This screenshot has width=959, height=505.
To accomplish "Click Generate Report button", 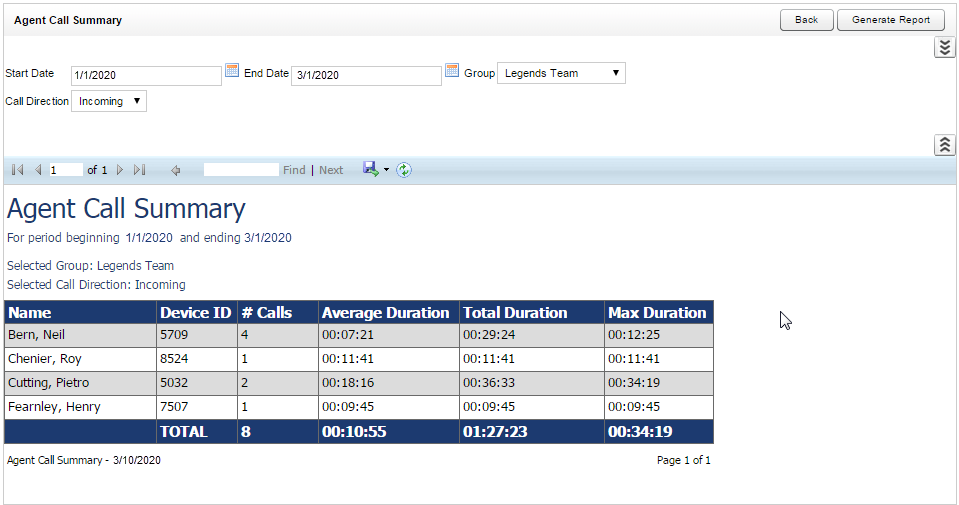I will click(x=890, y=20).
